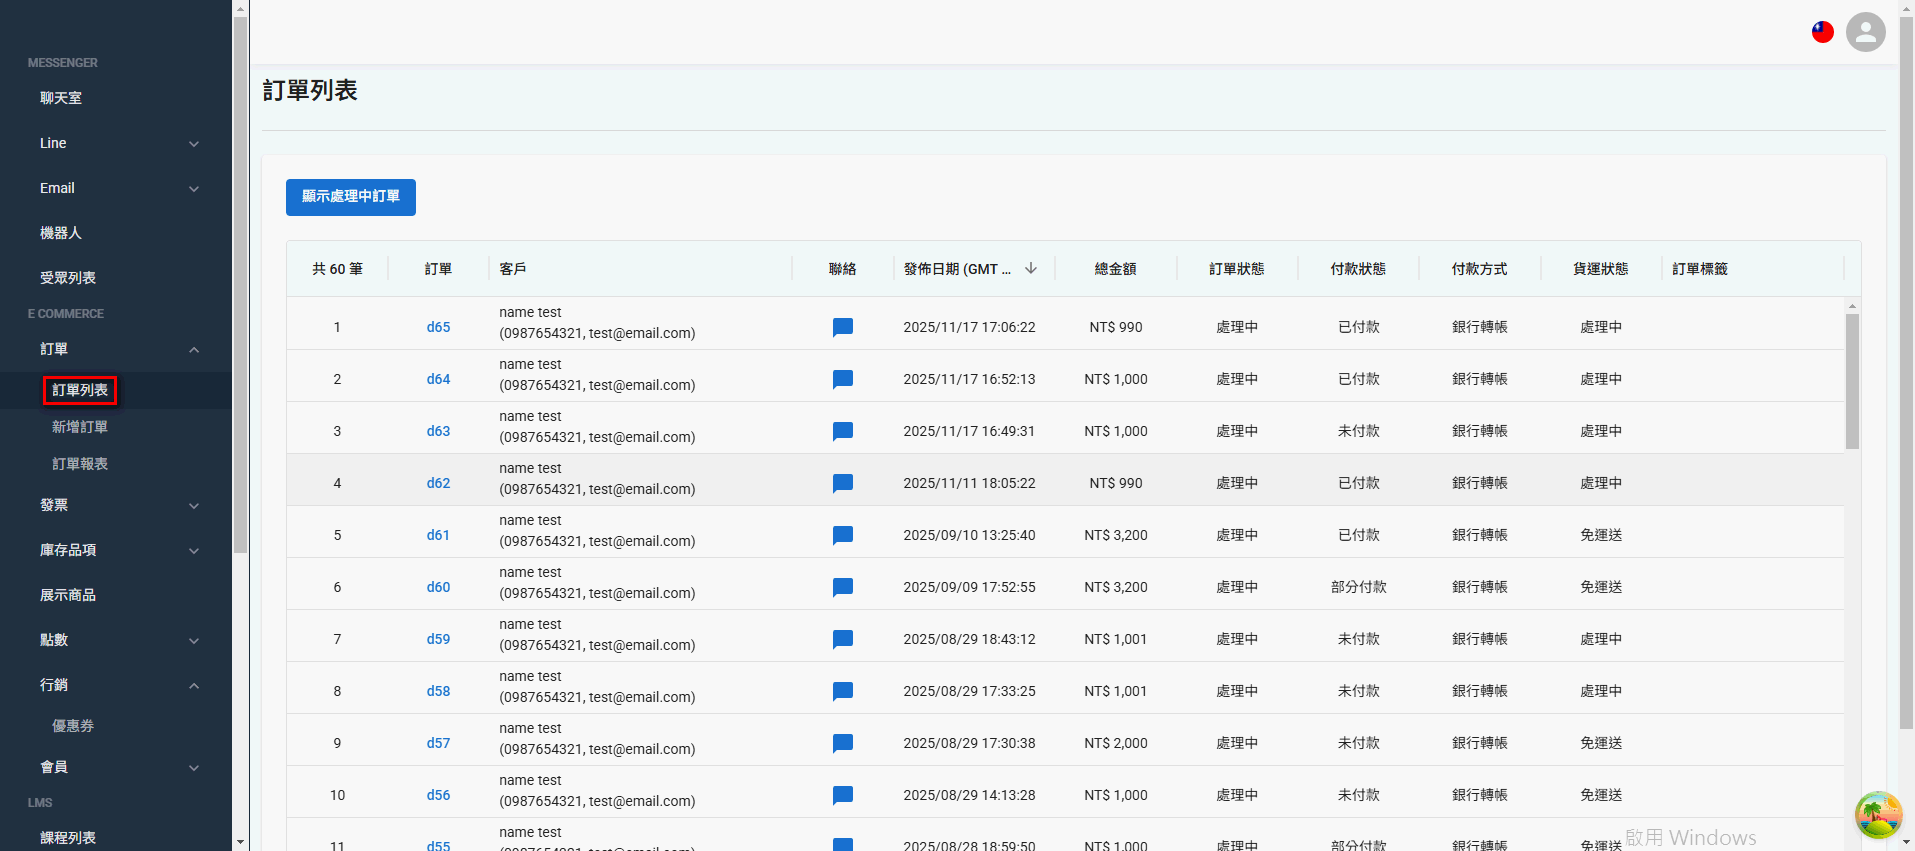Open order link d58
This screenshot has height=851, width=1915.
[x=438, y=691]
